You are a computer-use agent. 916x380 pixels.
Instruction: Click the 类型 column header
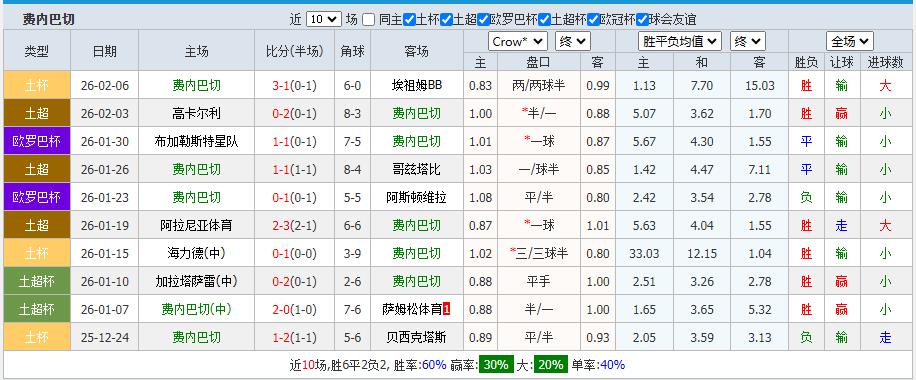[x=37, y=51]
